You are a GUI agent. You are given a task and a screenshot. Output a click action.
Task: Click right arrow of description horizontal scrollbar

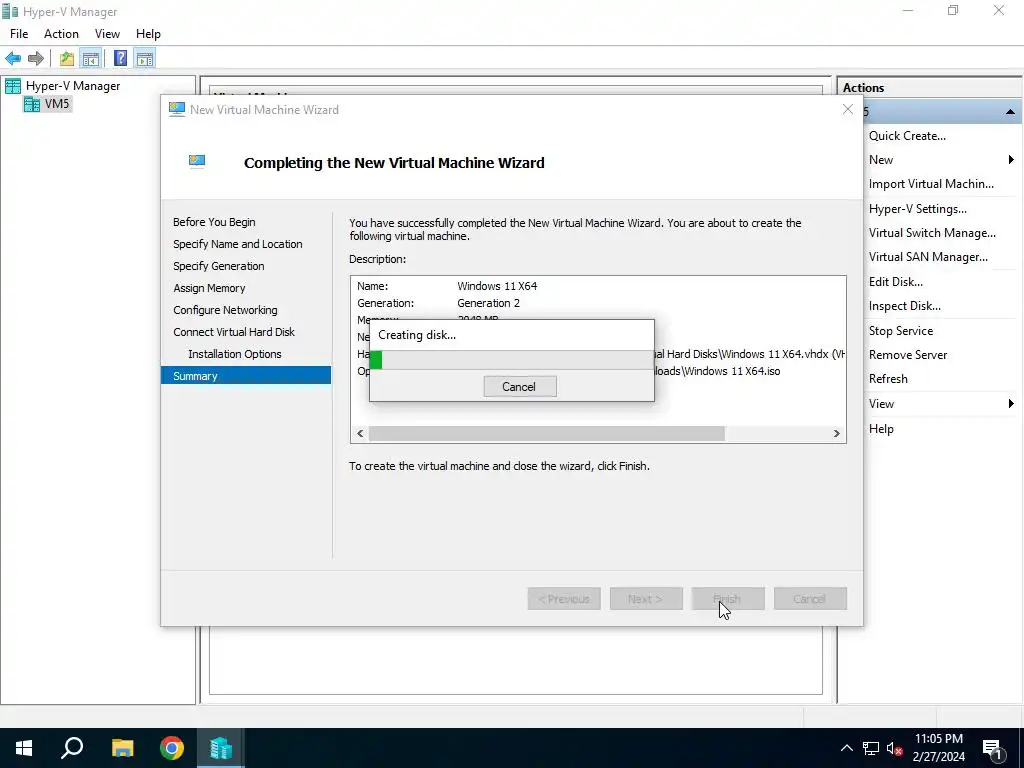coord(837,434)
